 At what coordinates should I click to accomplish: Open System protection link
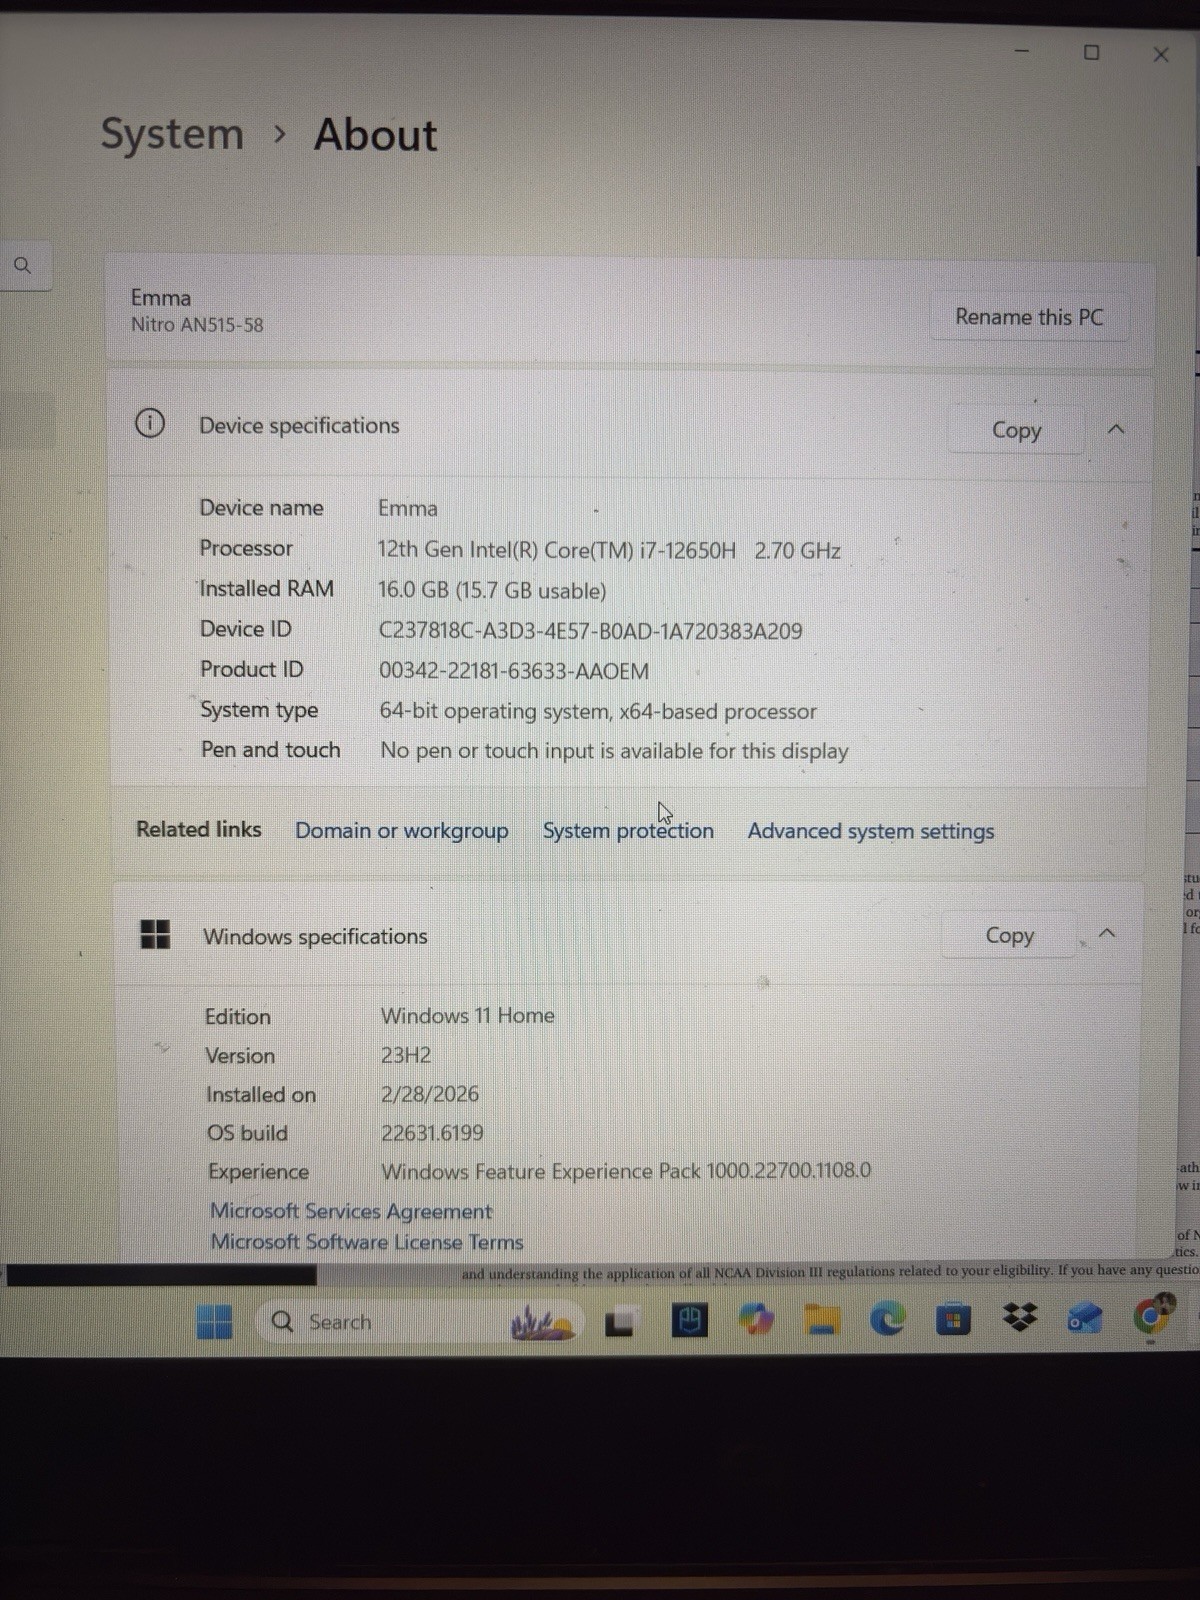coord(628,831)
